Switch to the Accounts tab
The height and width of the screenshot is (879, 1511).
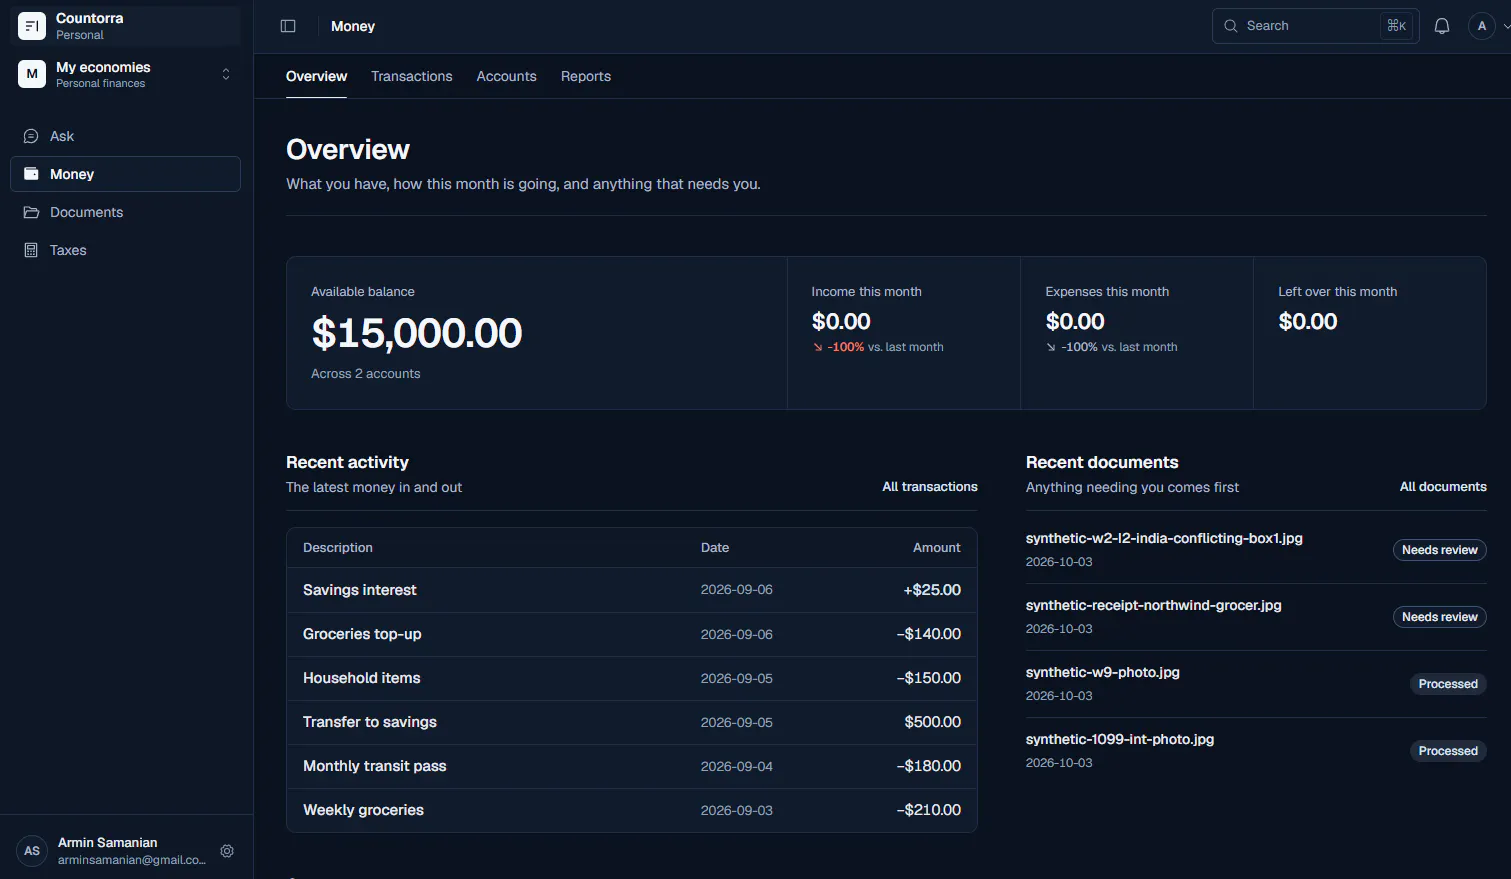[x=507, y=76]
